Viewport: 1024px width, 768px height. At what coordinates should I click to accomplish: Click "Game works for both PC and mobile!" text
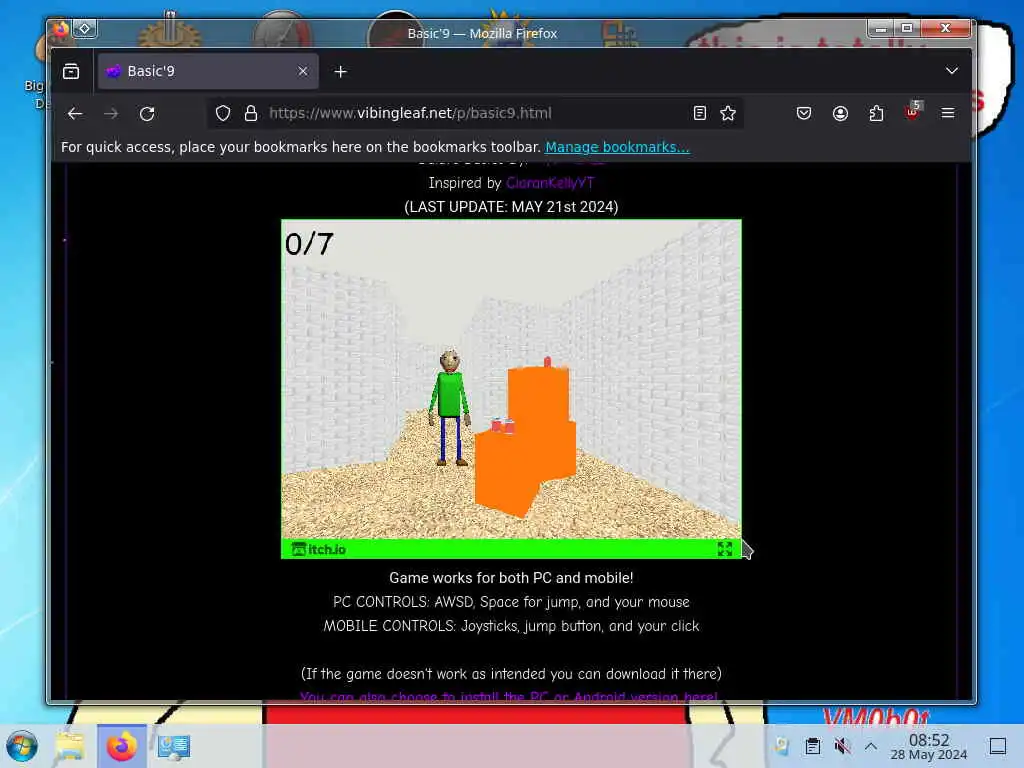coord(511,578)
